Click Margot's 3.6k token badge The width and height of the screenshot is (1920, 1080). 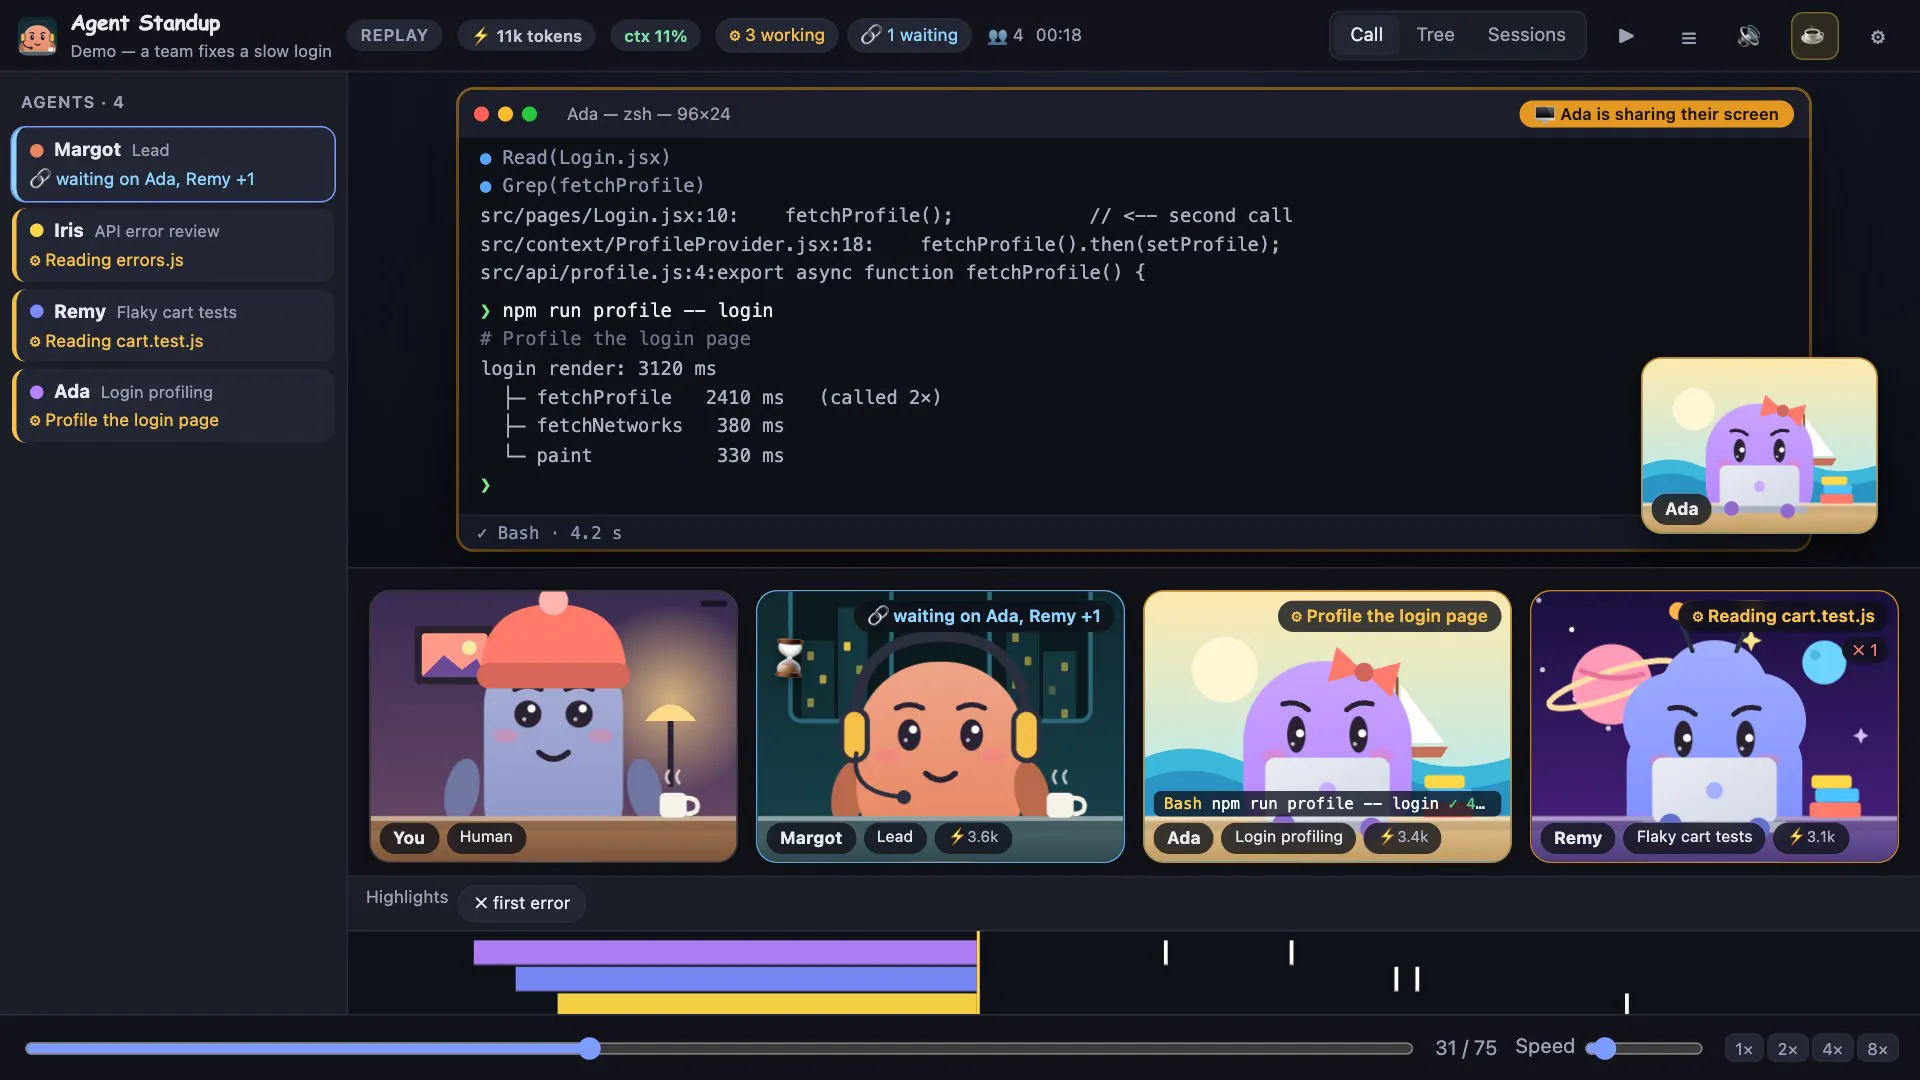point(973,837)
